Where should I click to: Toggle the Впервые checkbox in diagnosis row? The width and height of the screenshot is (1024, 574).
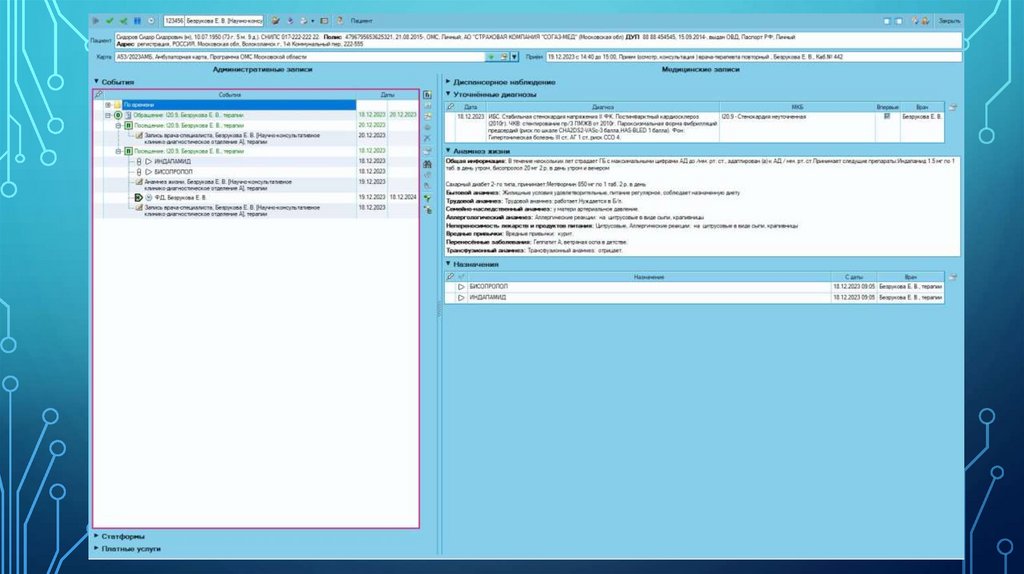[x=886, y=116]
